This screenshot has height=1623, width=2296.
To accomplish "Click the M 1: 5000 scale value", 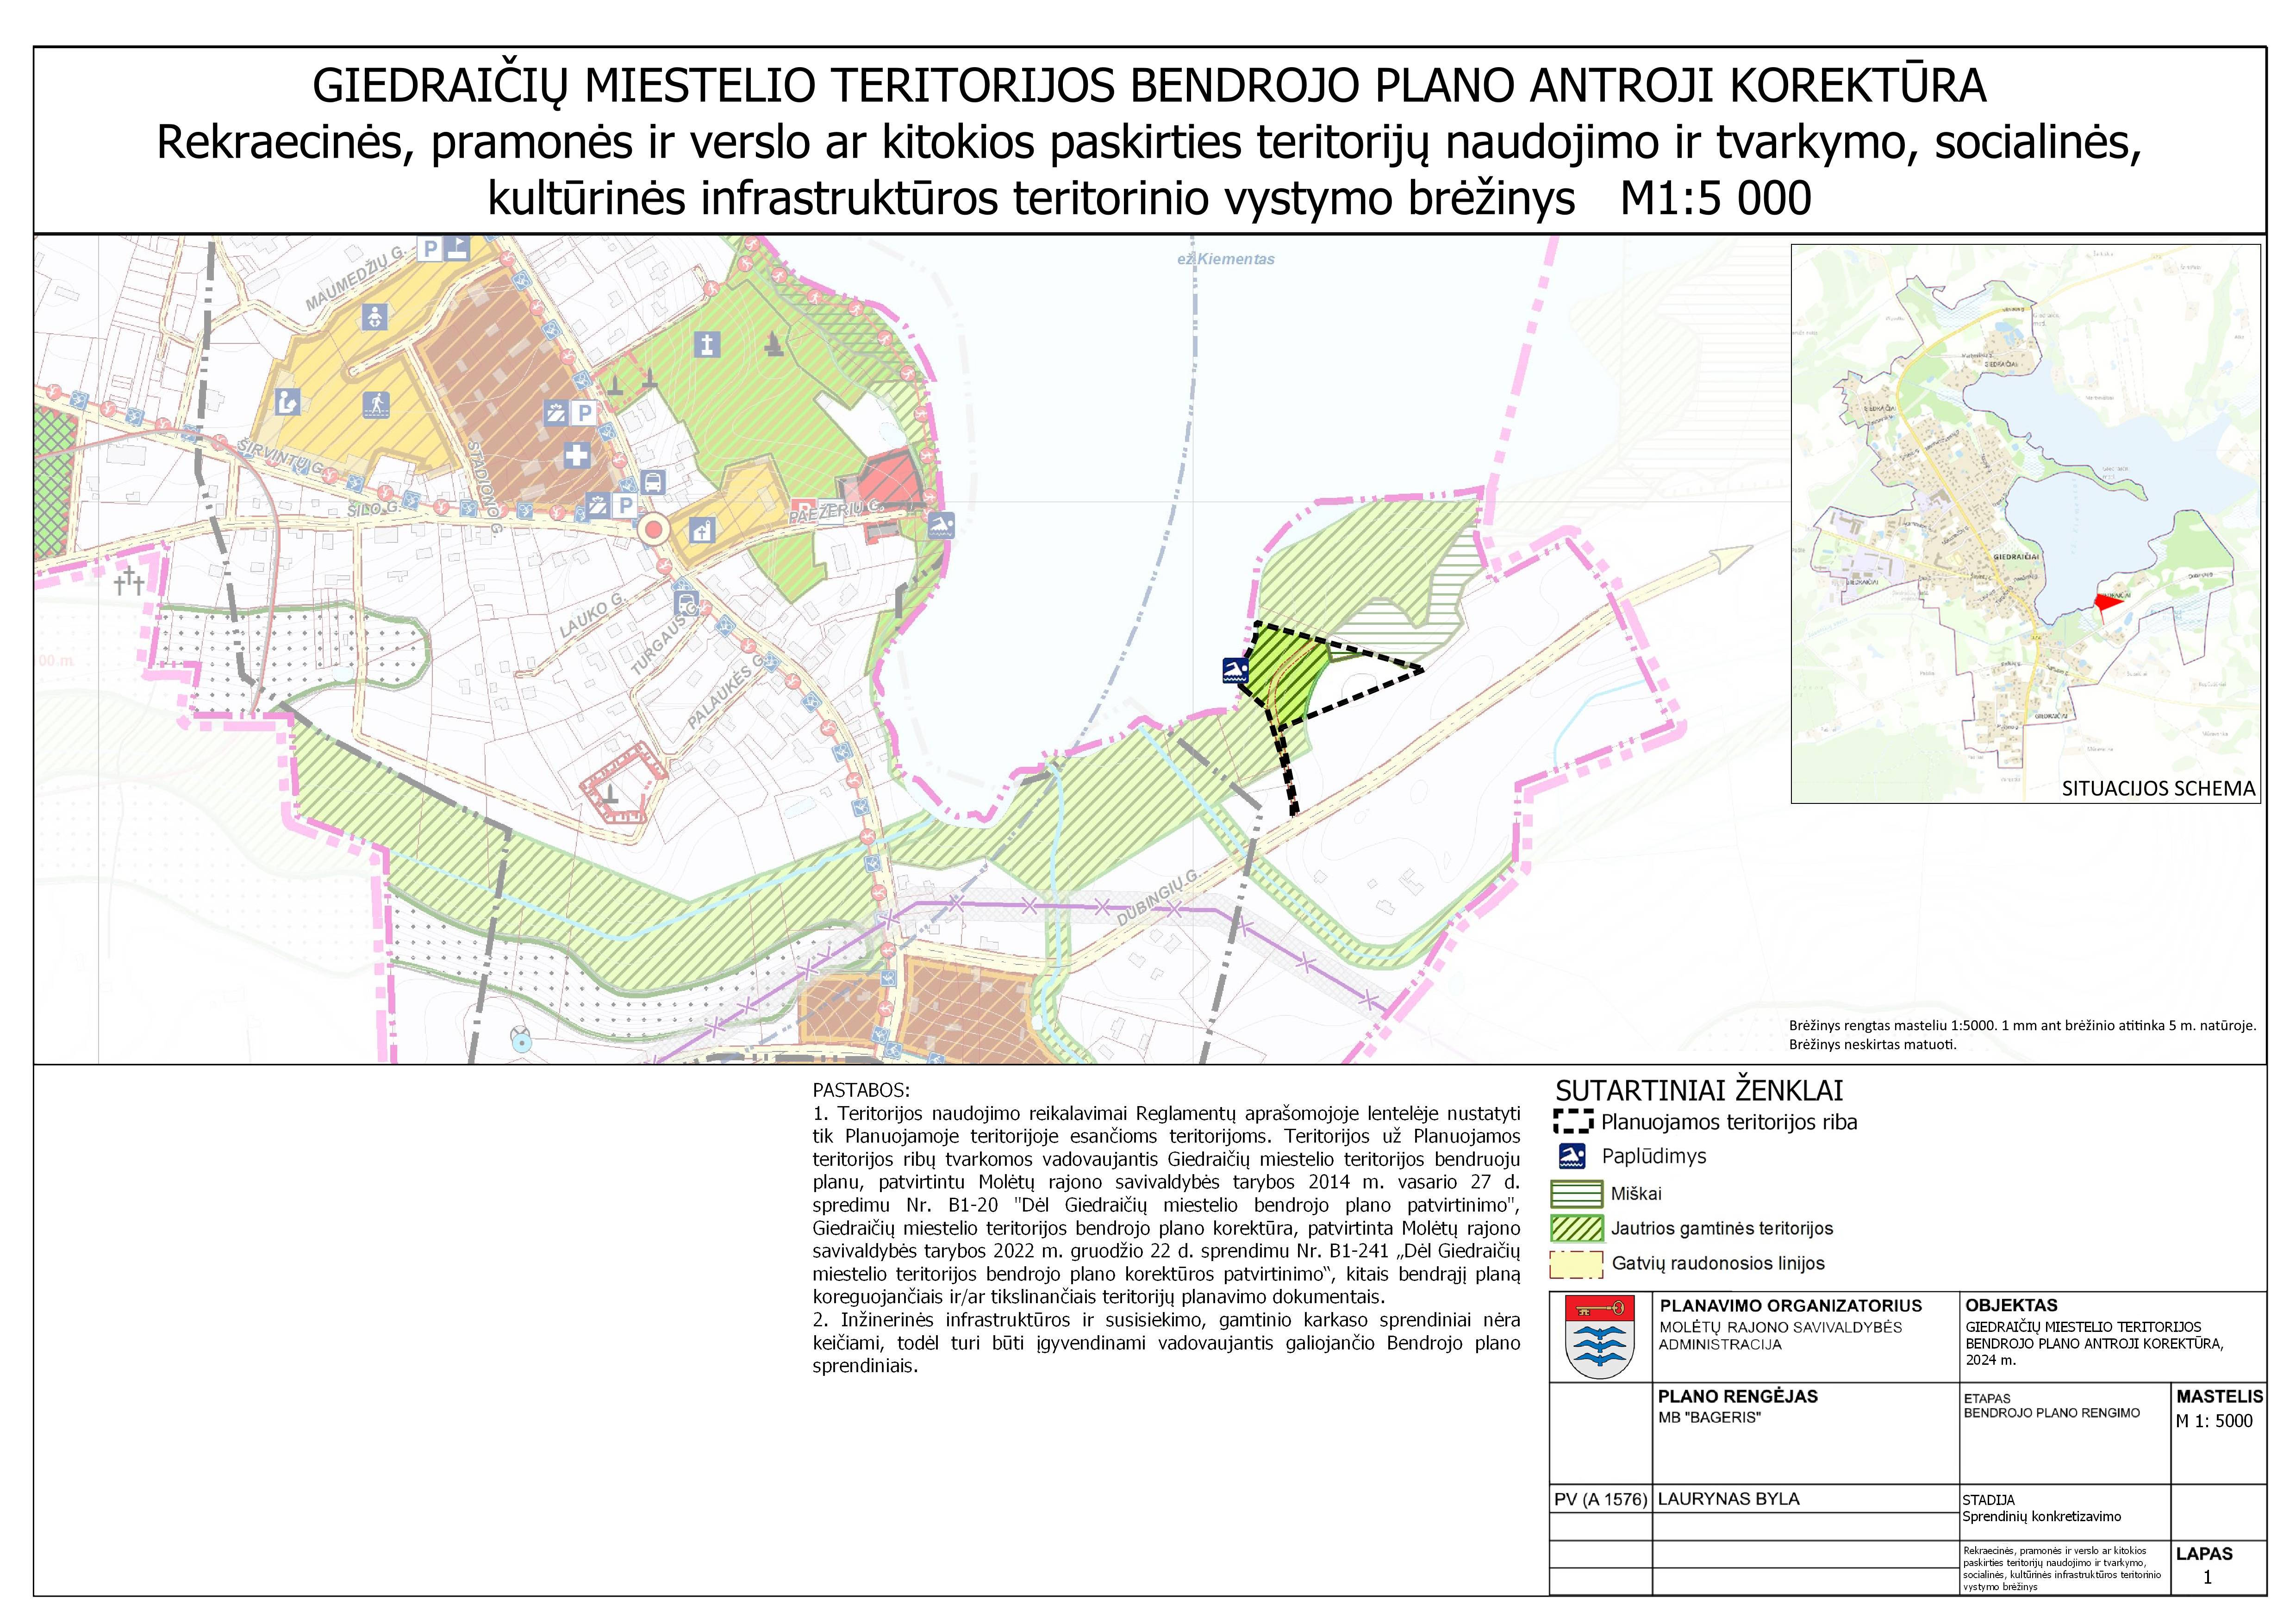I will tap(2214, 1421).
